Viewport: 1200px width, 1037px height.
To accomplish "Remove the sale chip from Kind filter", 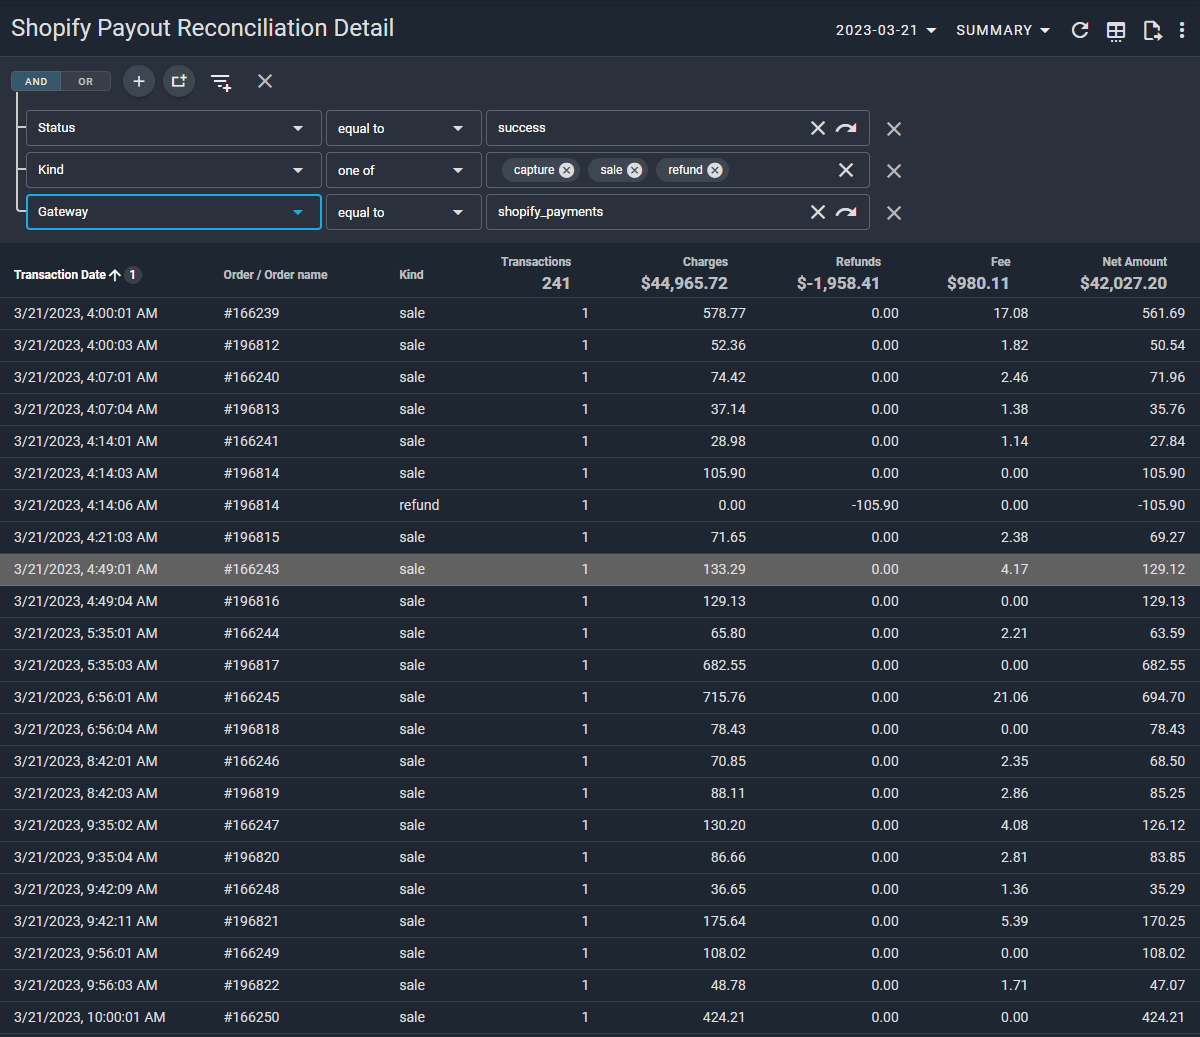I will (x=634, y=170).
